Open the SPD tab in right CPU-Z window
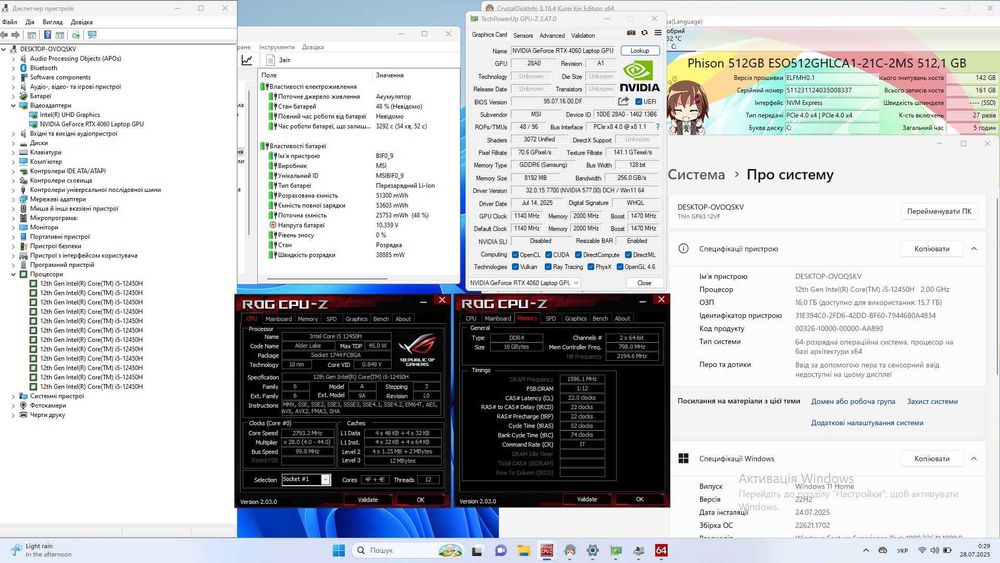 pos(551,318)
